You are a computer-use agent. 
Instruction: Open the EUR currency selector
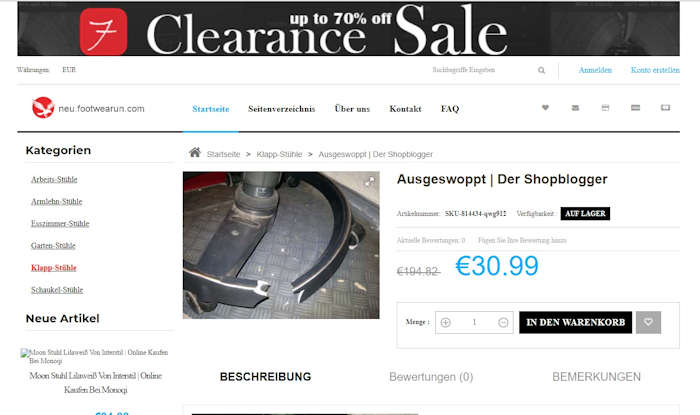pos(69,70)
